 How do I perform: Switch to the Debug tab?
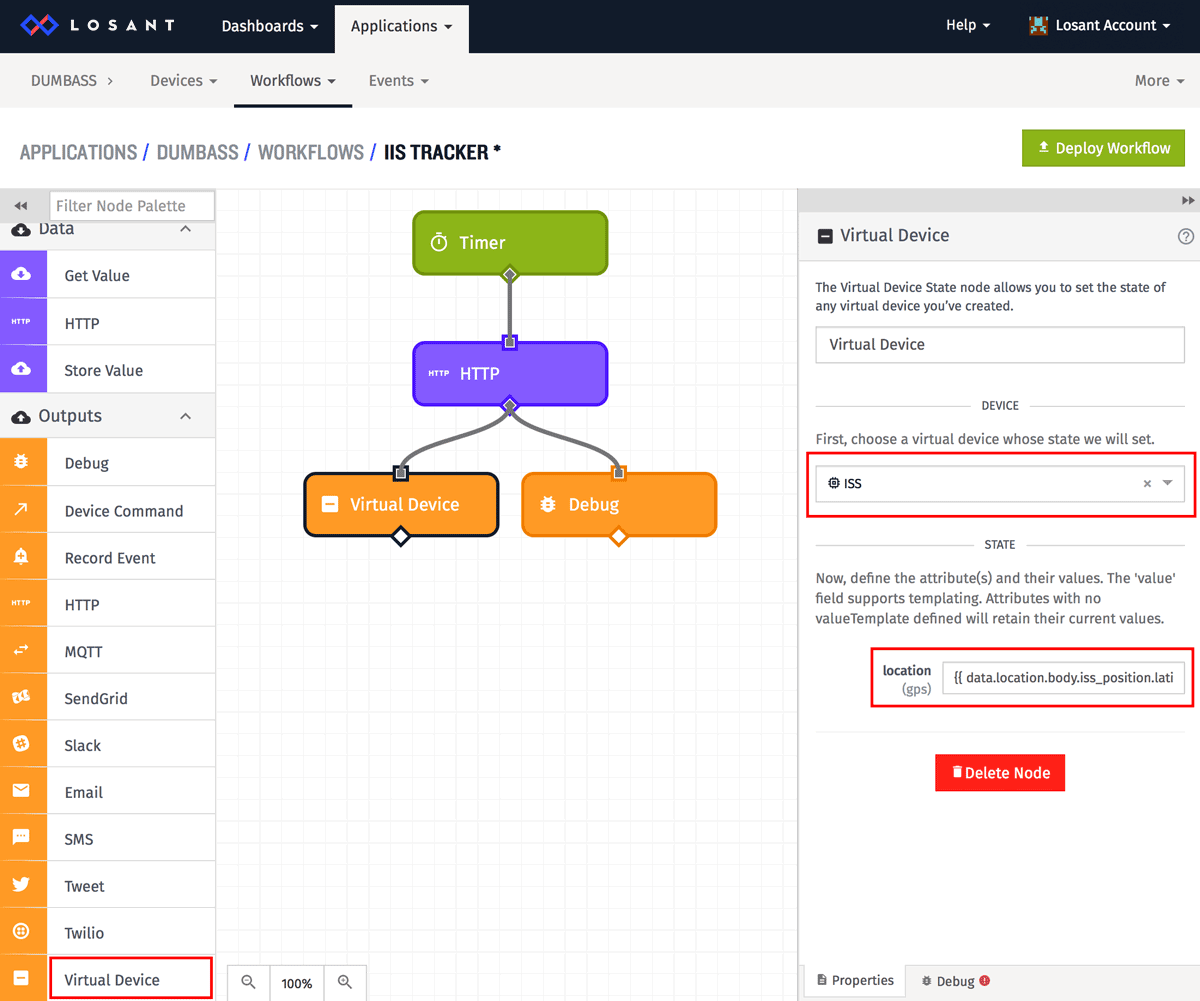pyautogui.click(x=955, y=982)
